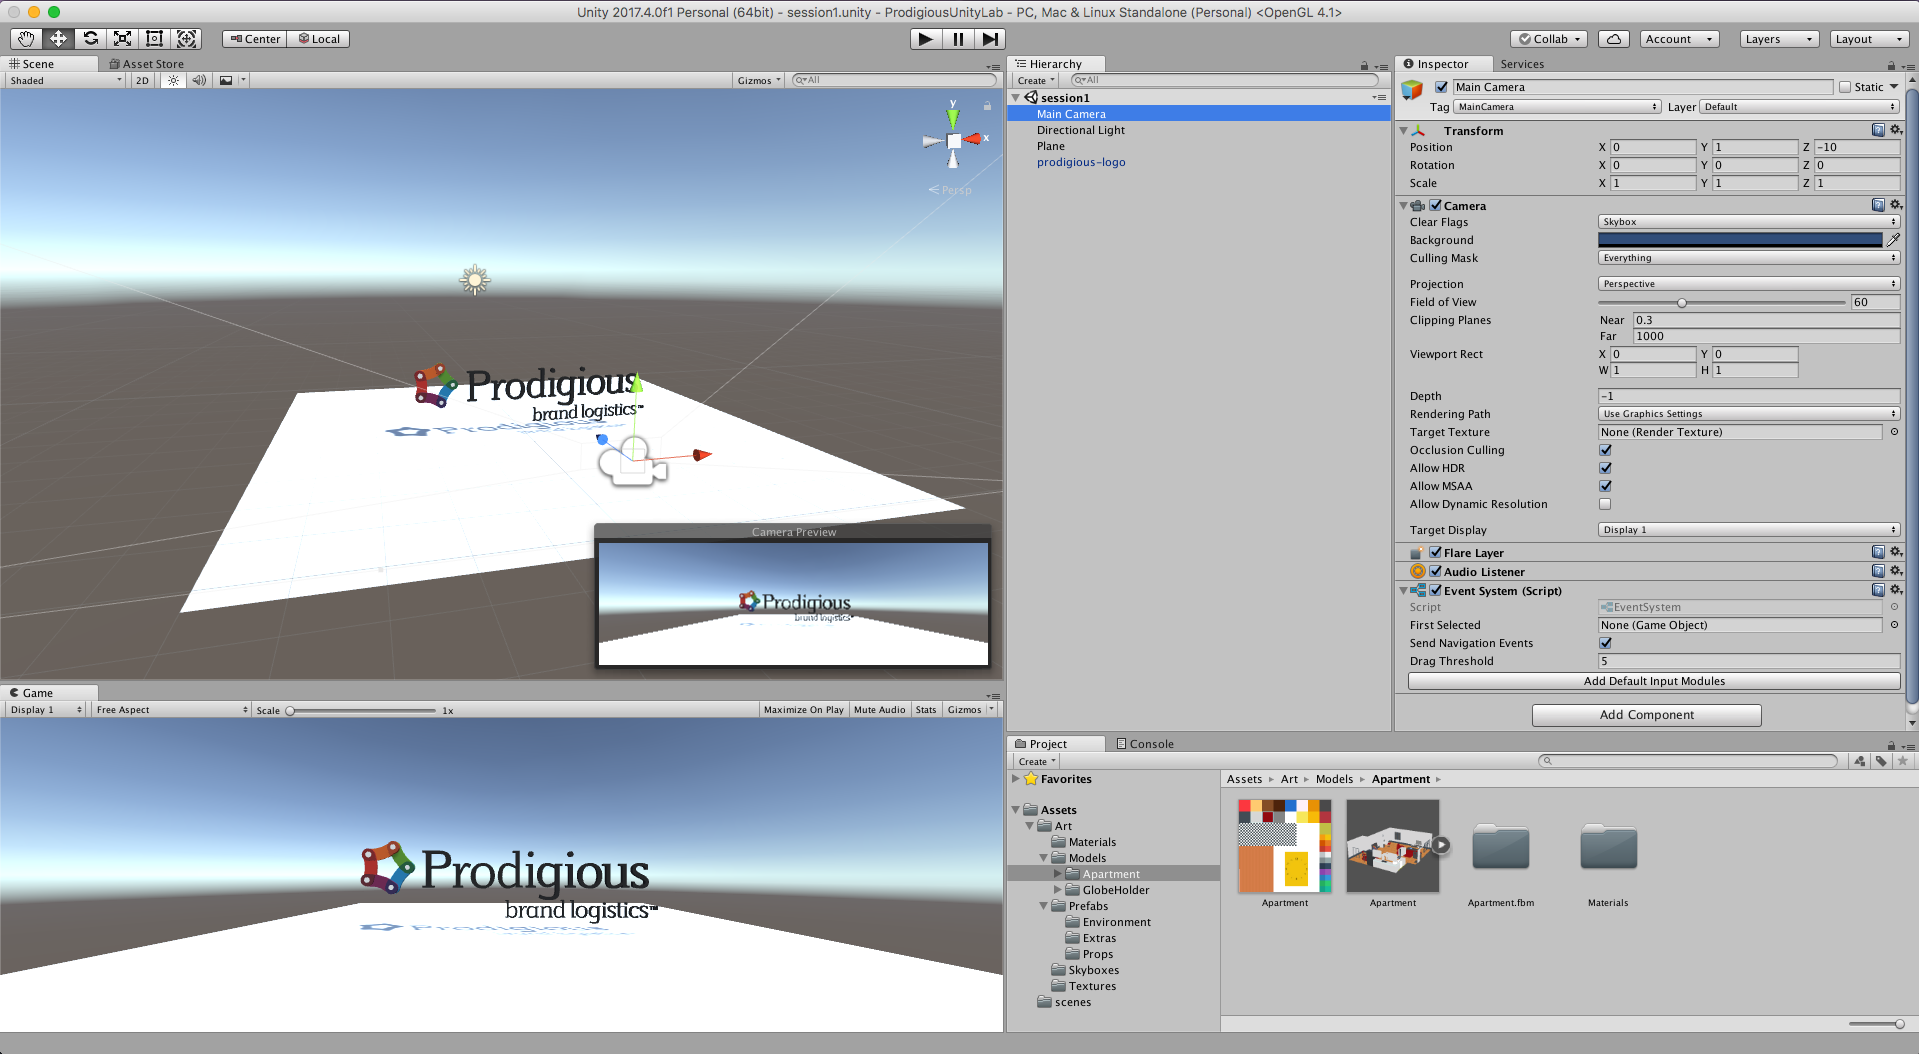This screenshot has width=1919, height=1054.
Task: Open the Account menu
Action: pyautogui.click(x=1679, y=39)
